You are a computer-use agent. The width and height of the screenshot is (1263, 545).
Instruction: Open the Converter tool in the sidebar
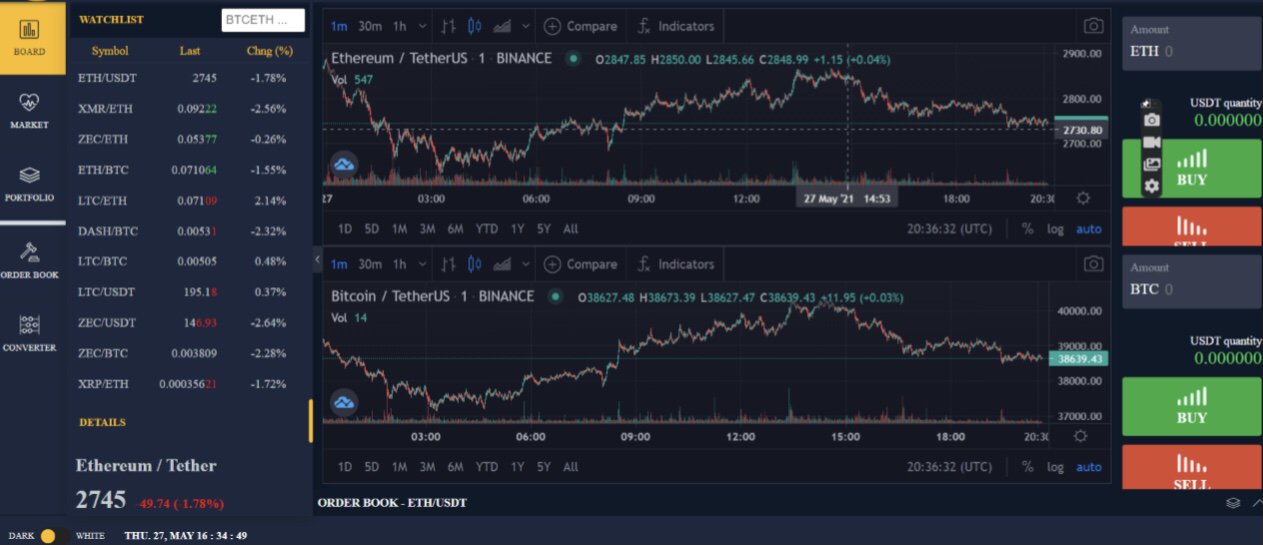(x=30, y=333)
